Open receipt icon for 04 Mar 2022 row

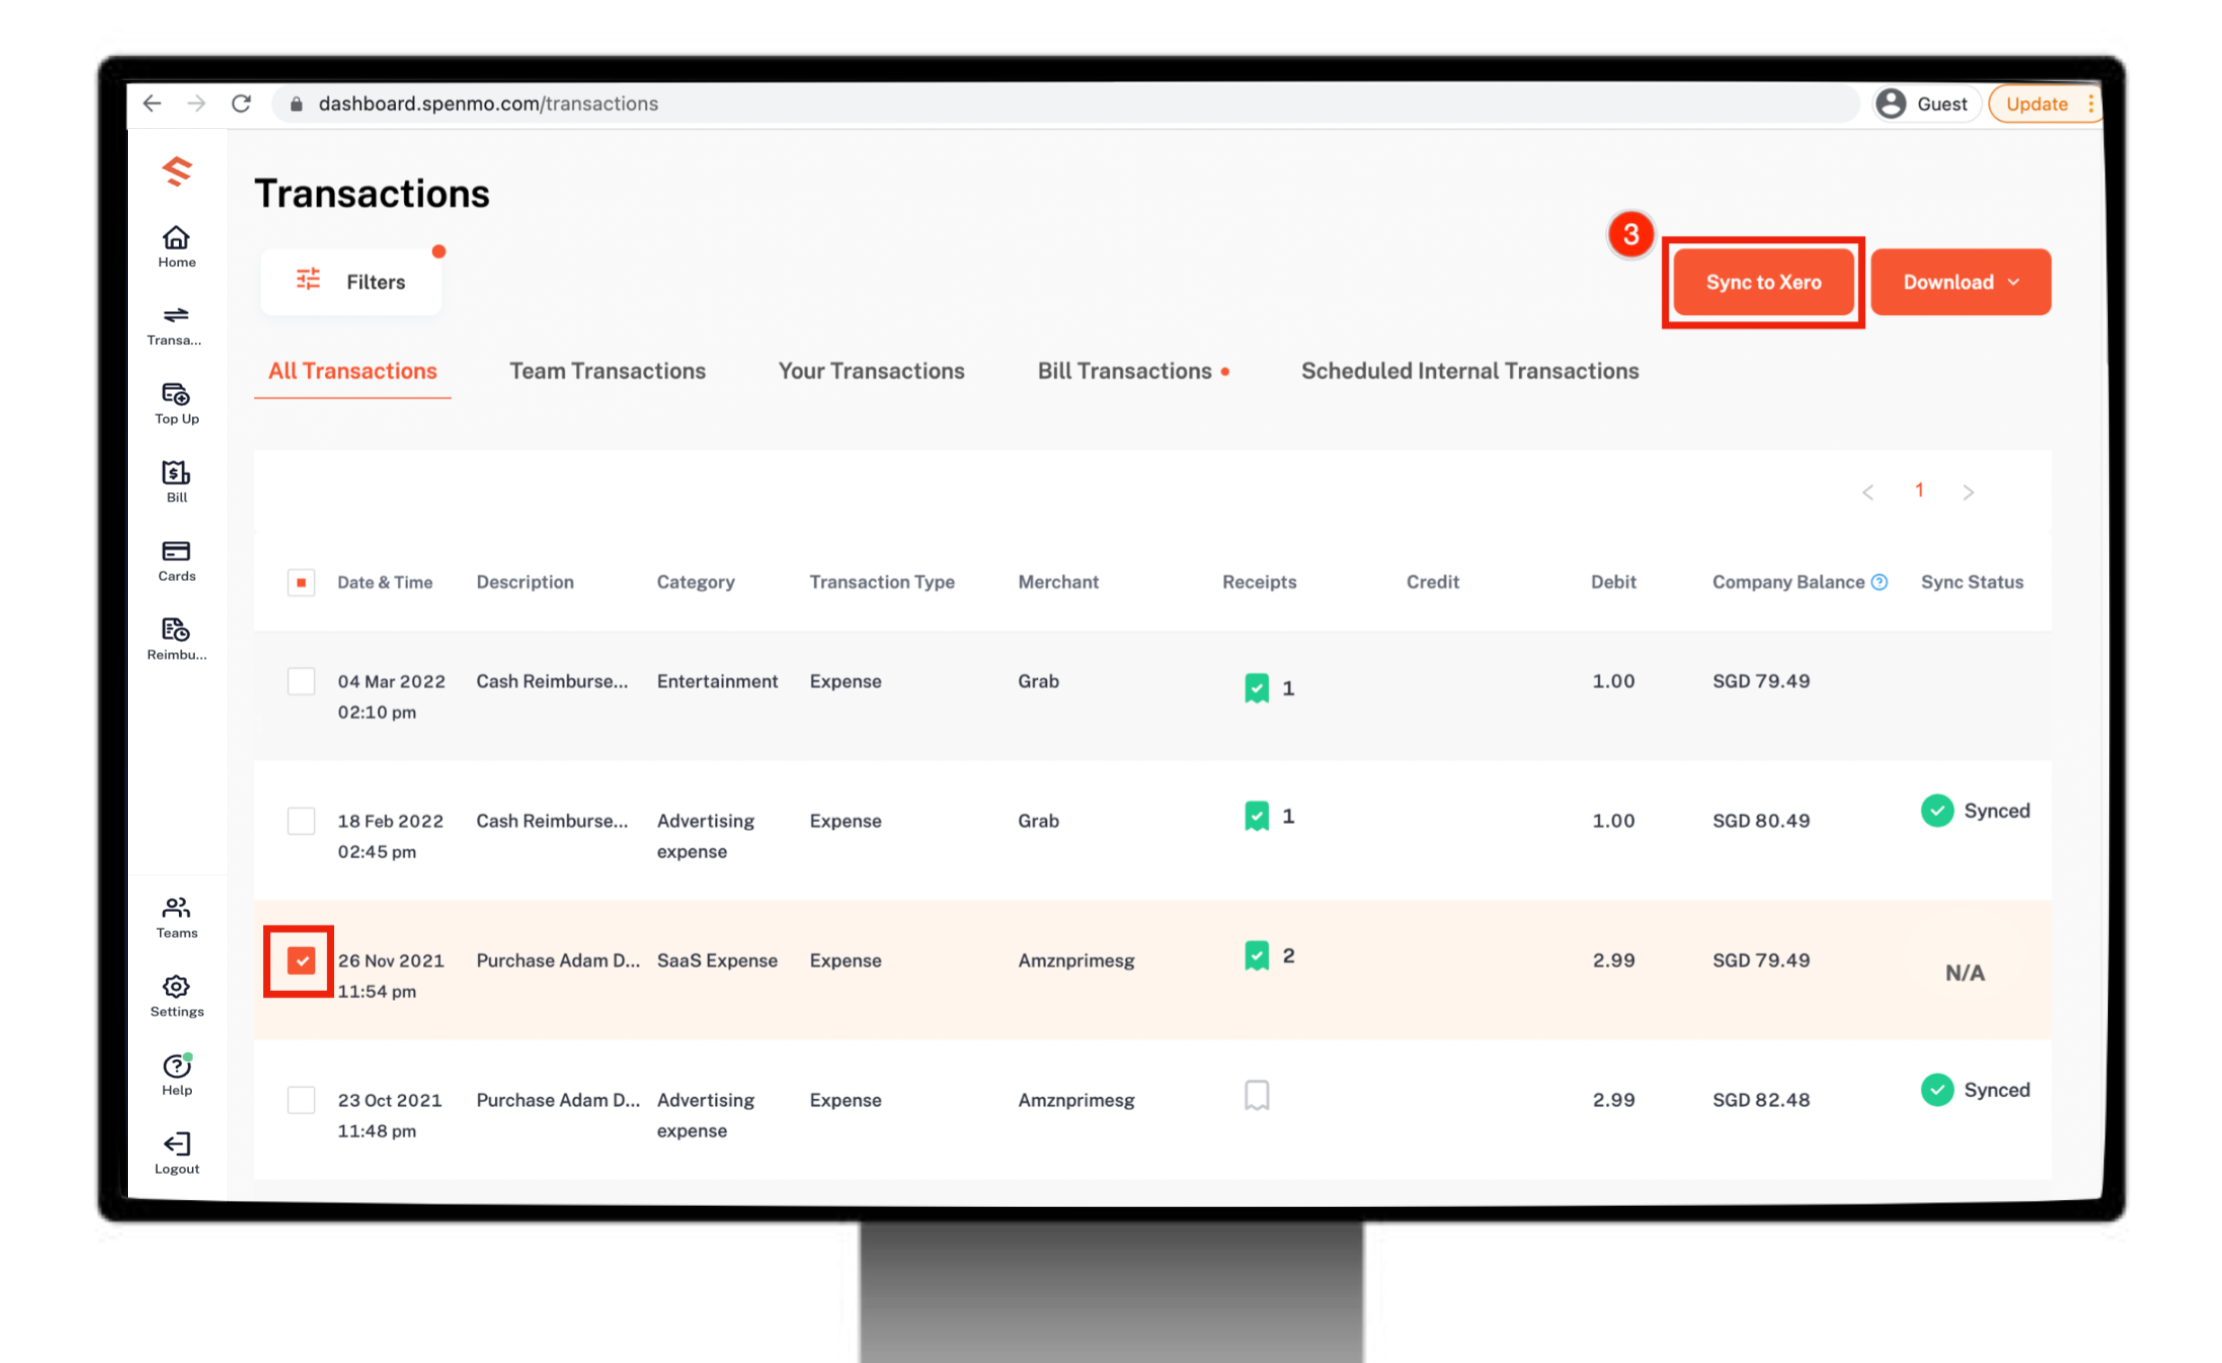point(1257,688)
